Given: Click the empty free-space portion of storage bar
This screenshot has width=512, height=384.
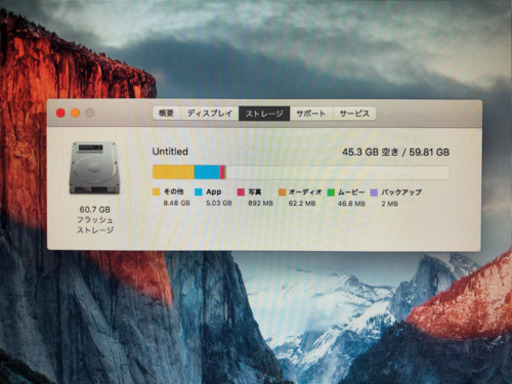Looking at the screenshot, I should (337, 172).
